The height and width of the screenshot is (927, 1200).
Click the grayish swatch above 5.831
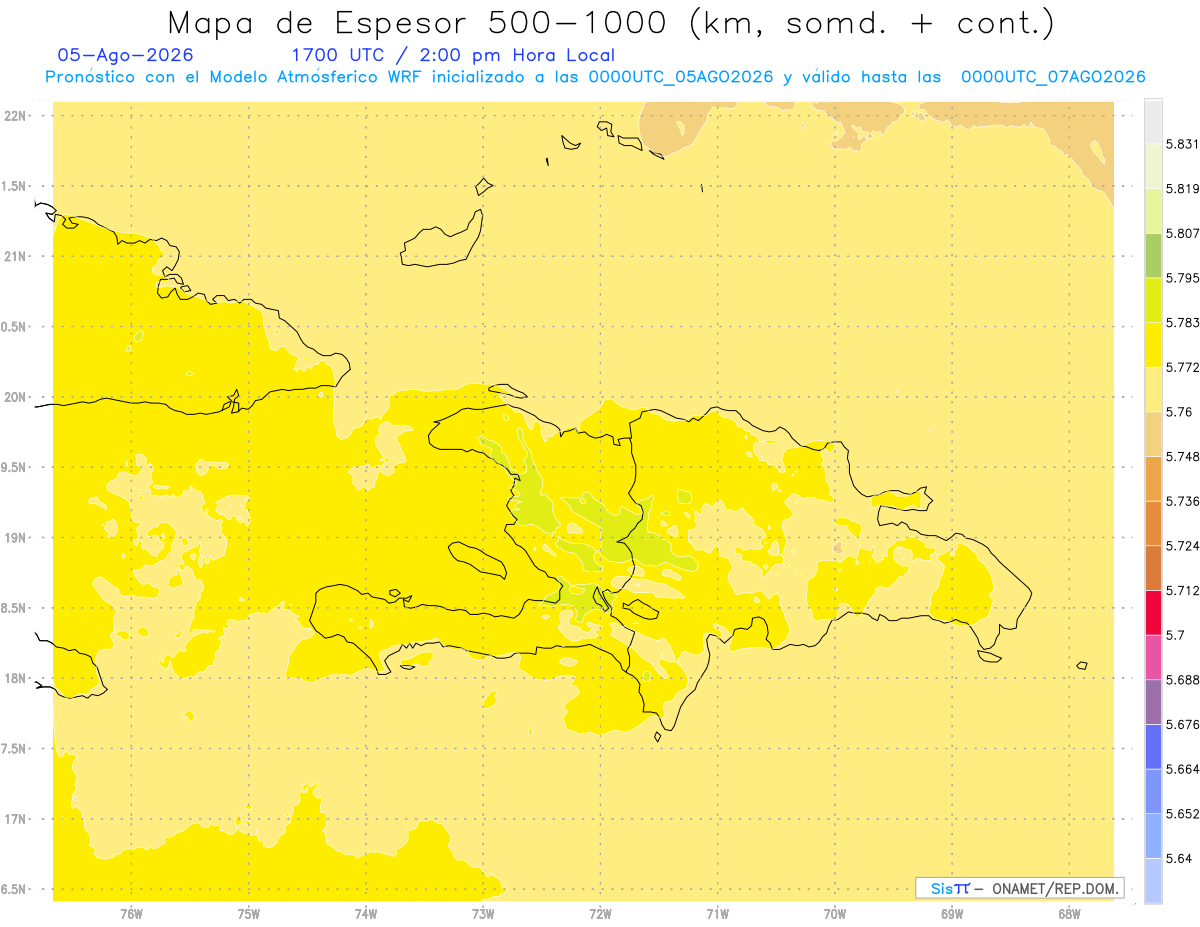point(1153,121)
